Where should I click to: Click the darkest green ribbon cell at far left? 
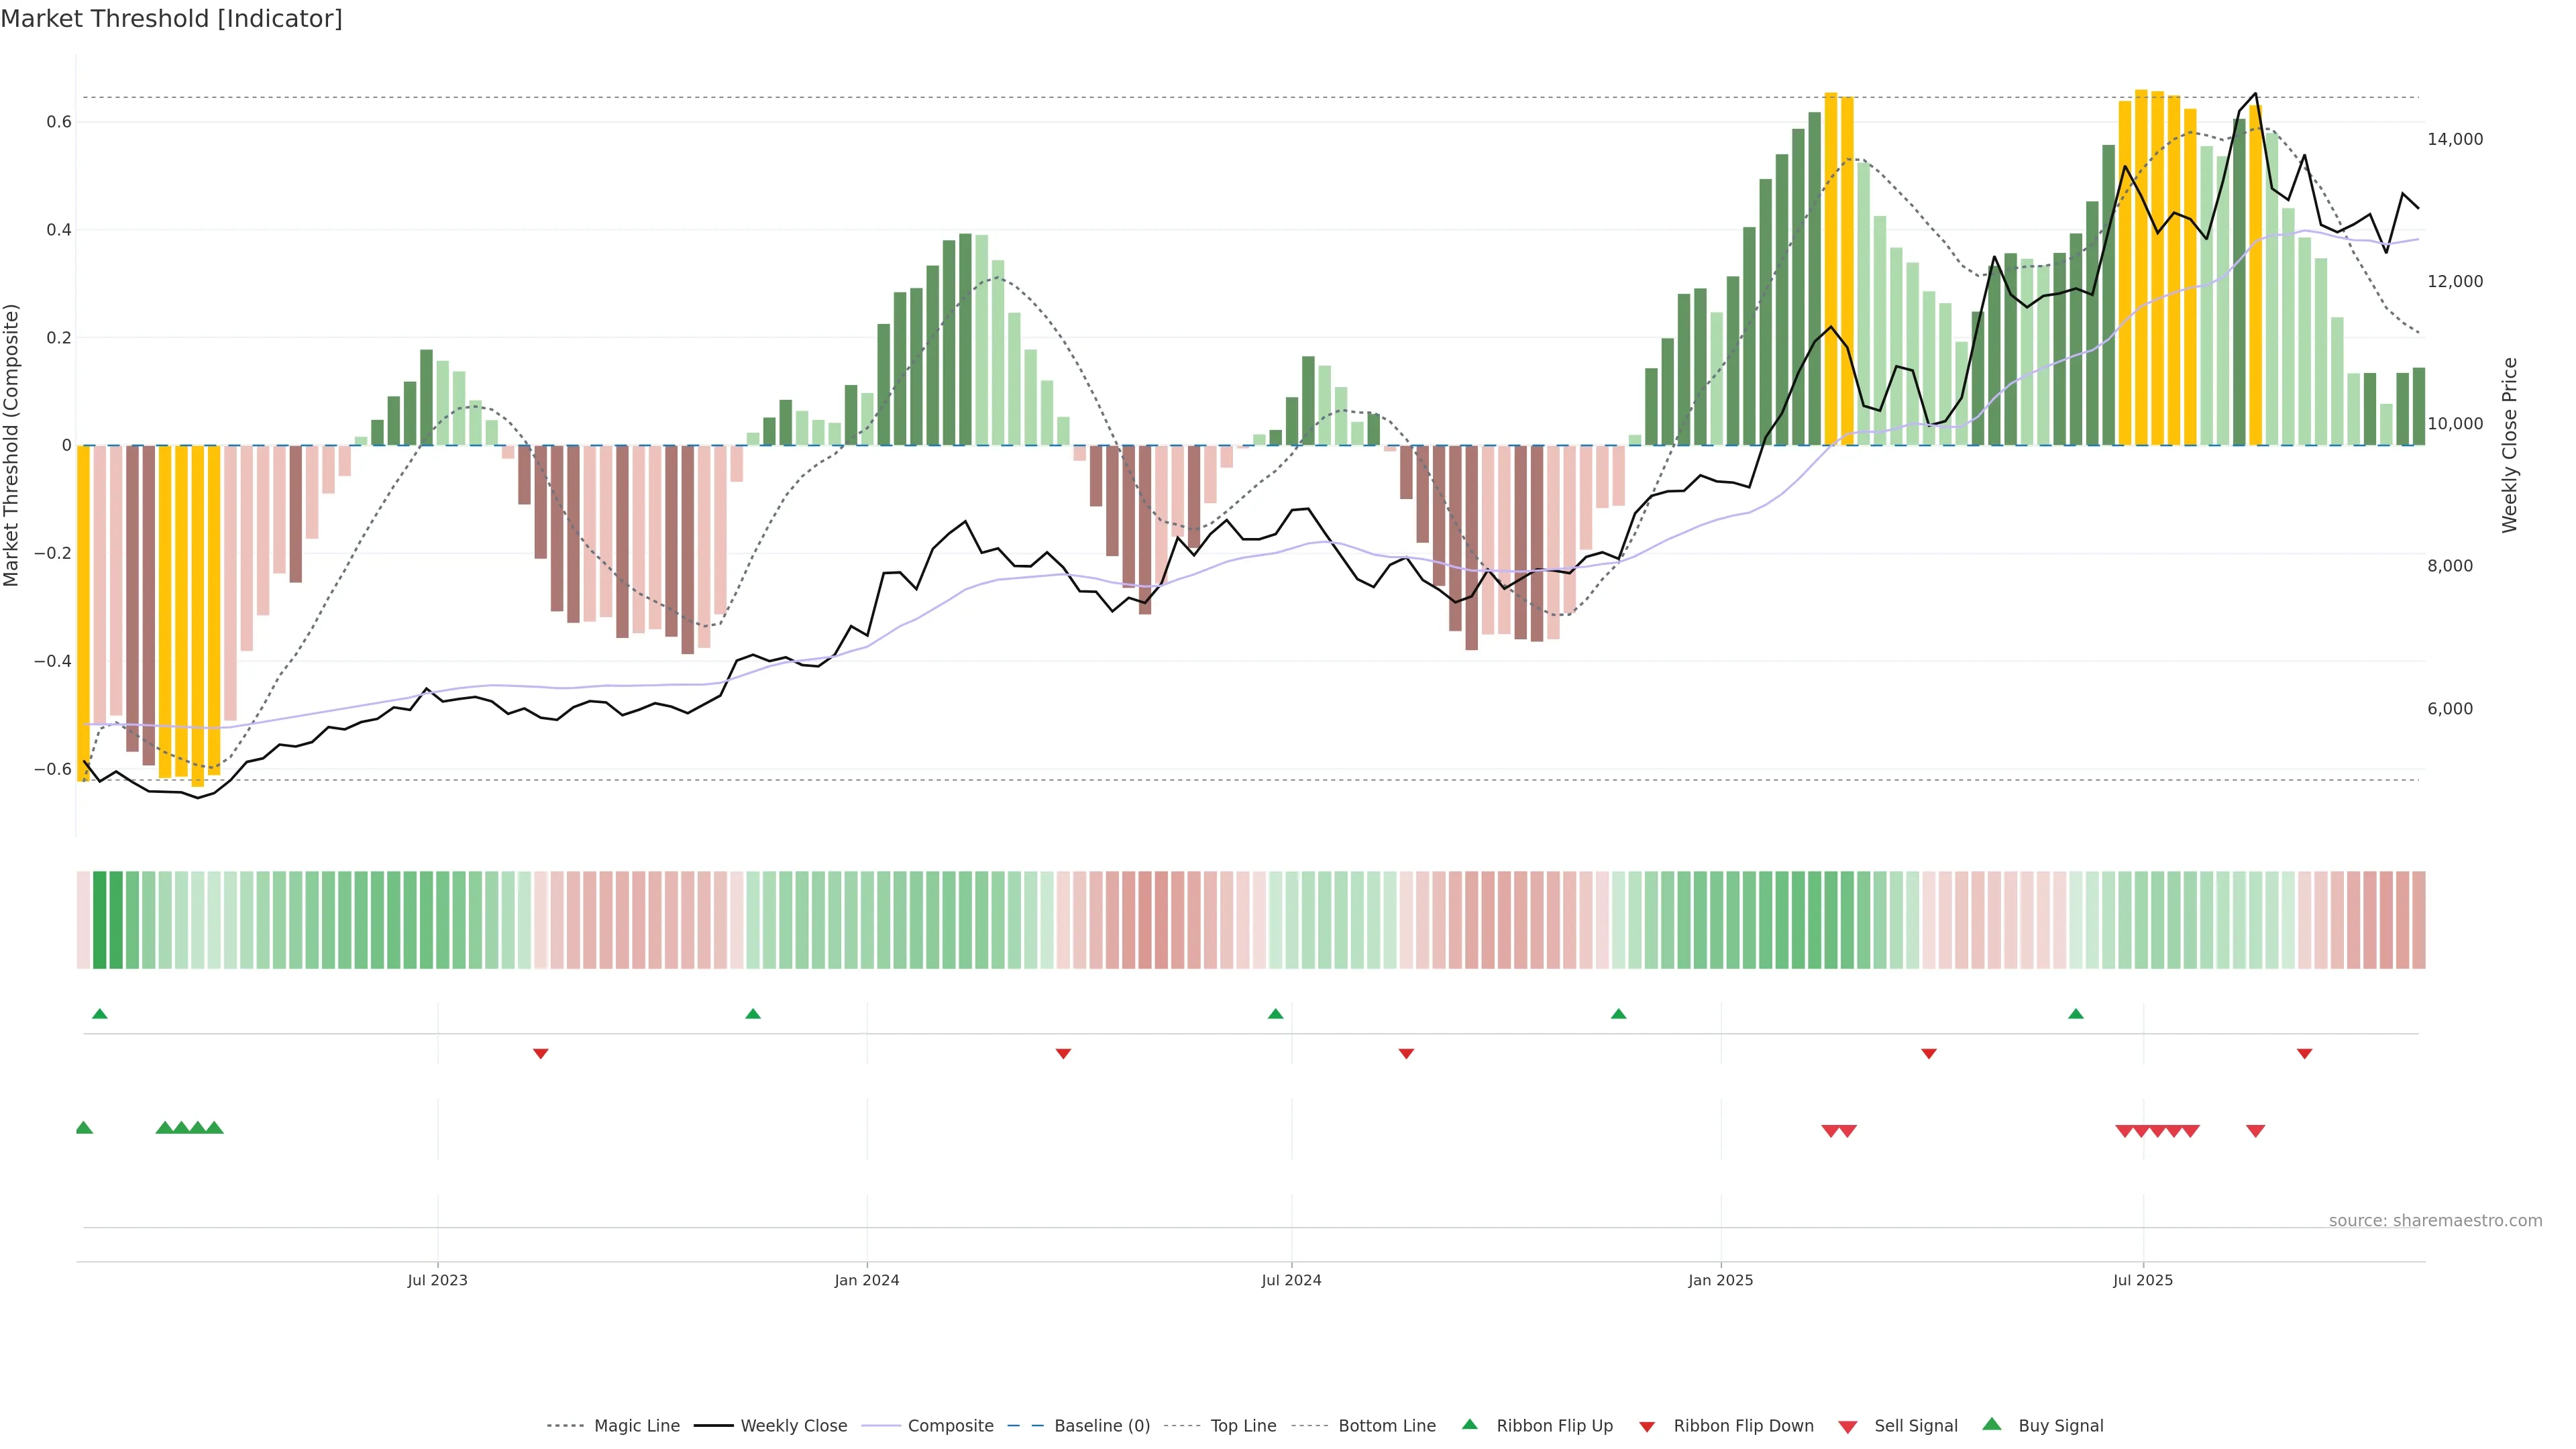click(x=100, y=920)
